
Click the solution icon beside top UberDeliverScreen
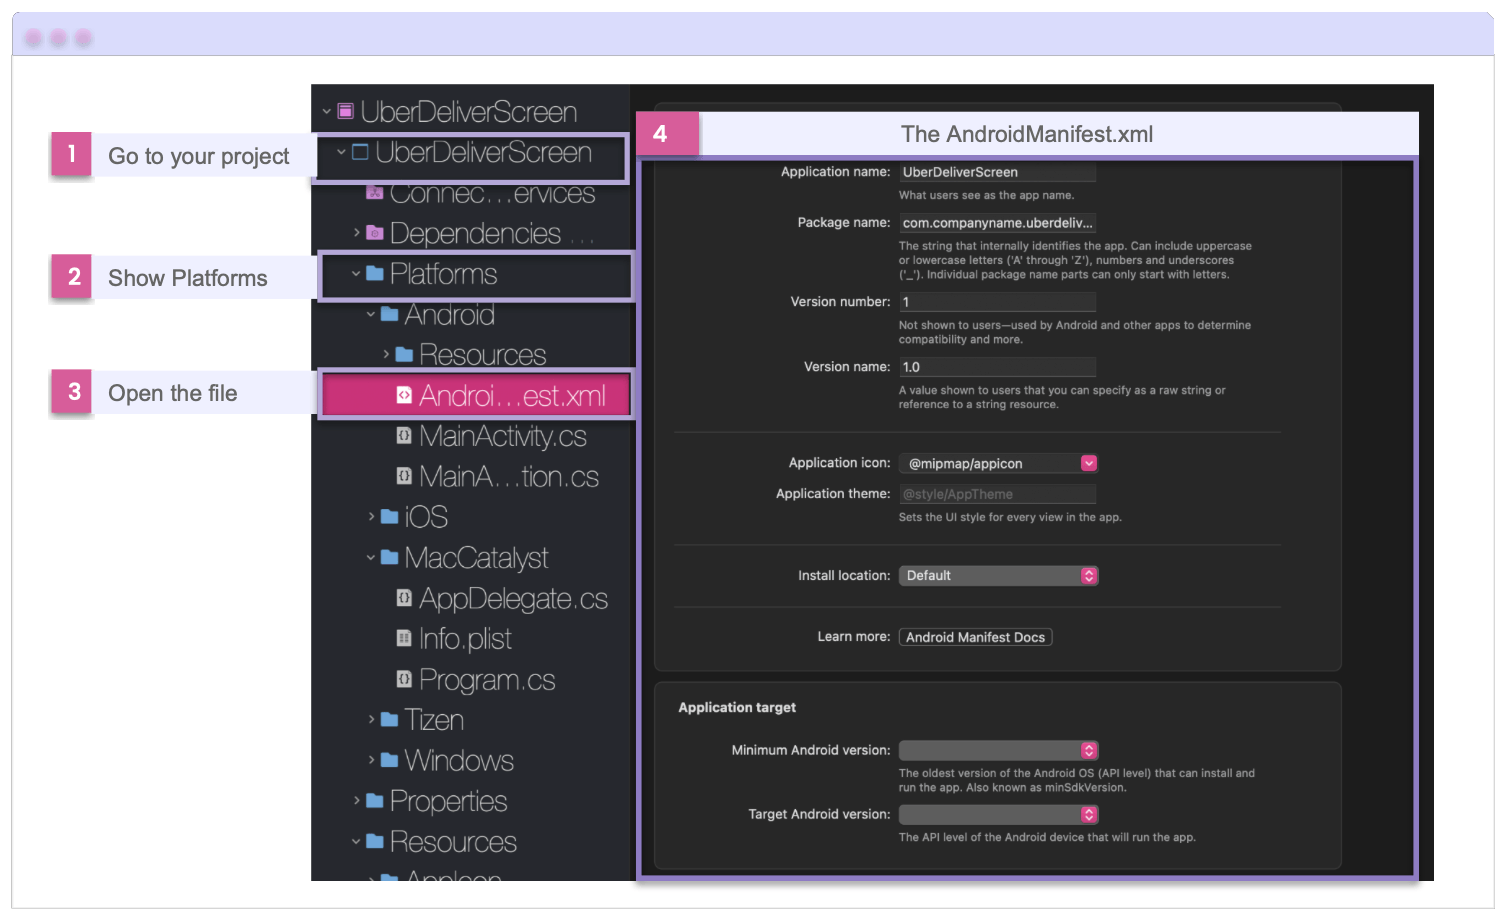tap(345, 111)
